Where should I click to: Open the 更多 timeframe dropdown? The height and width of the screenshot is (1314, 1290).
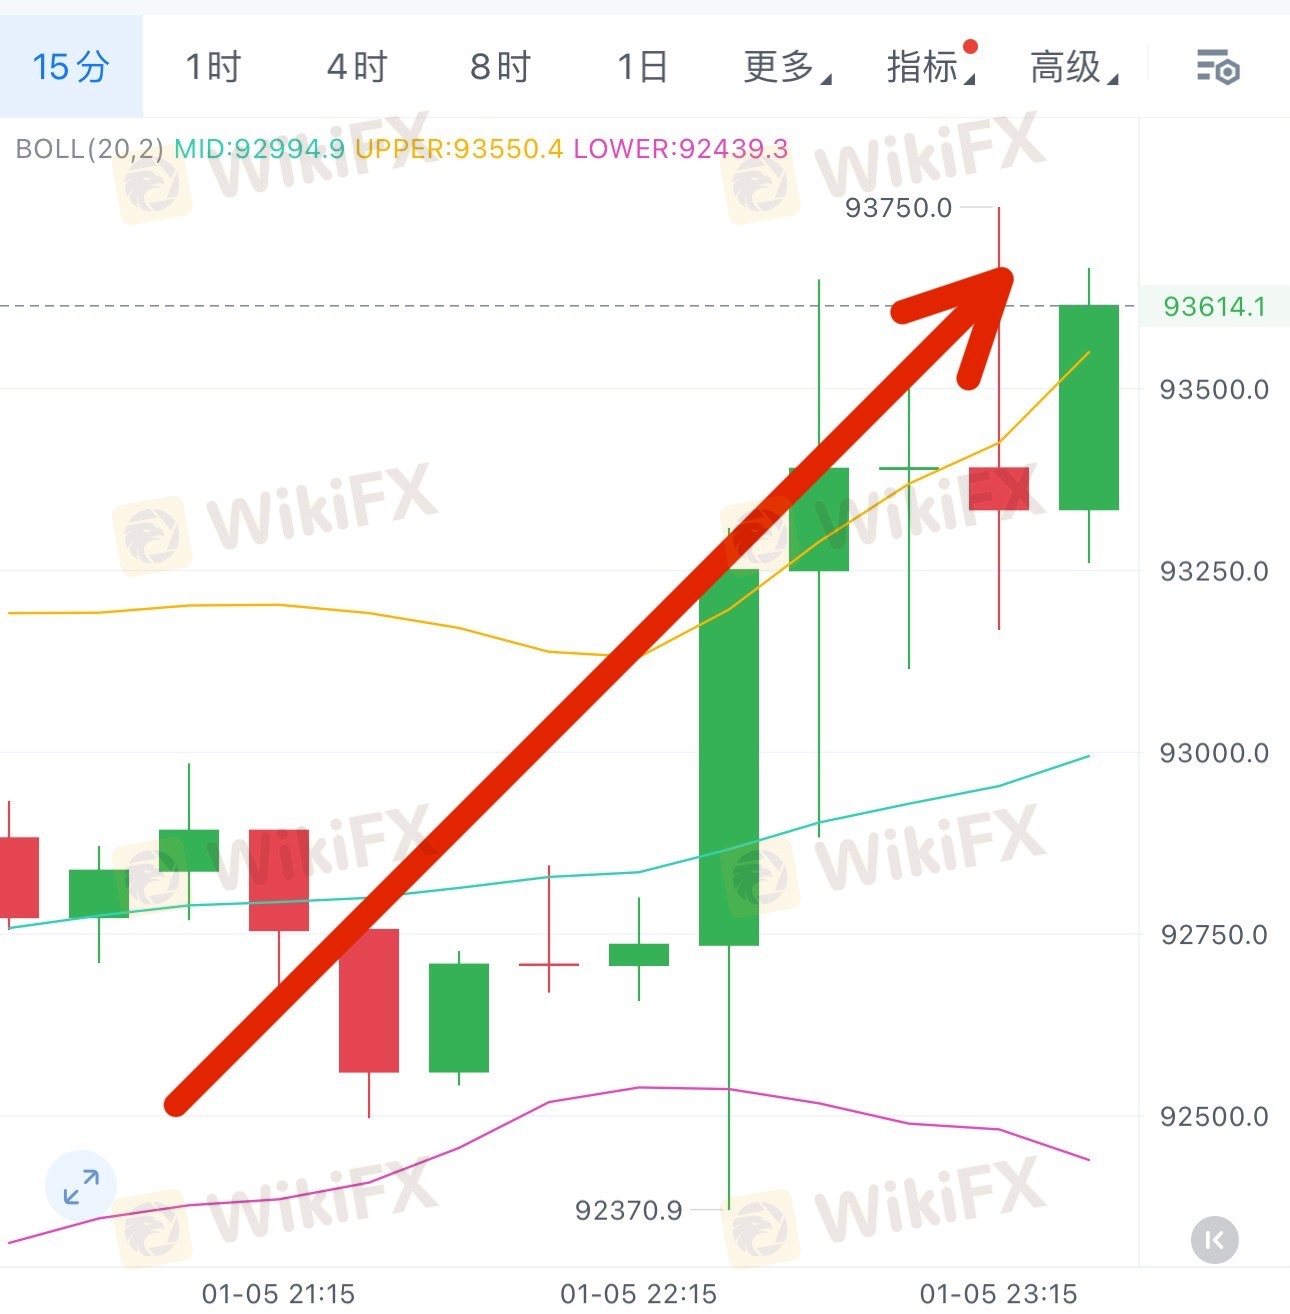coord(787,67)
